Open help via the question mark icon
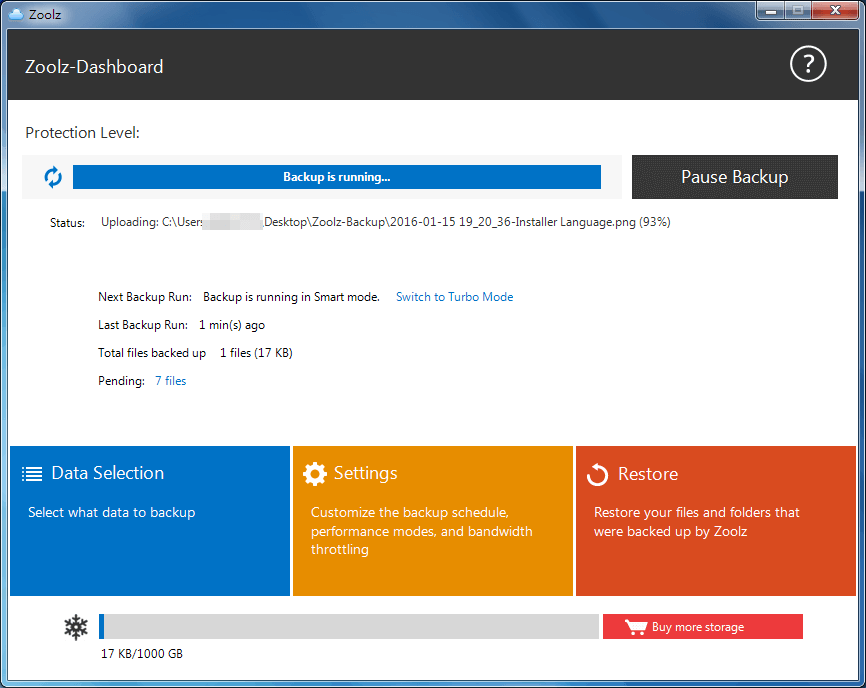866x688 pixels. point(808,65)
